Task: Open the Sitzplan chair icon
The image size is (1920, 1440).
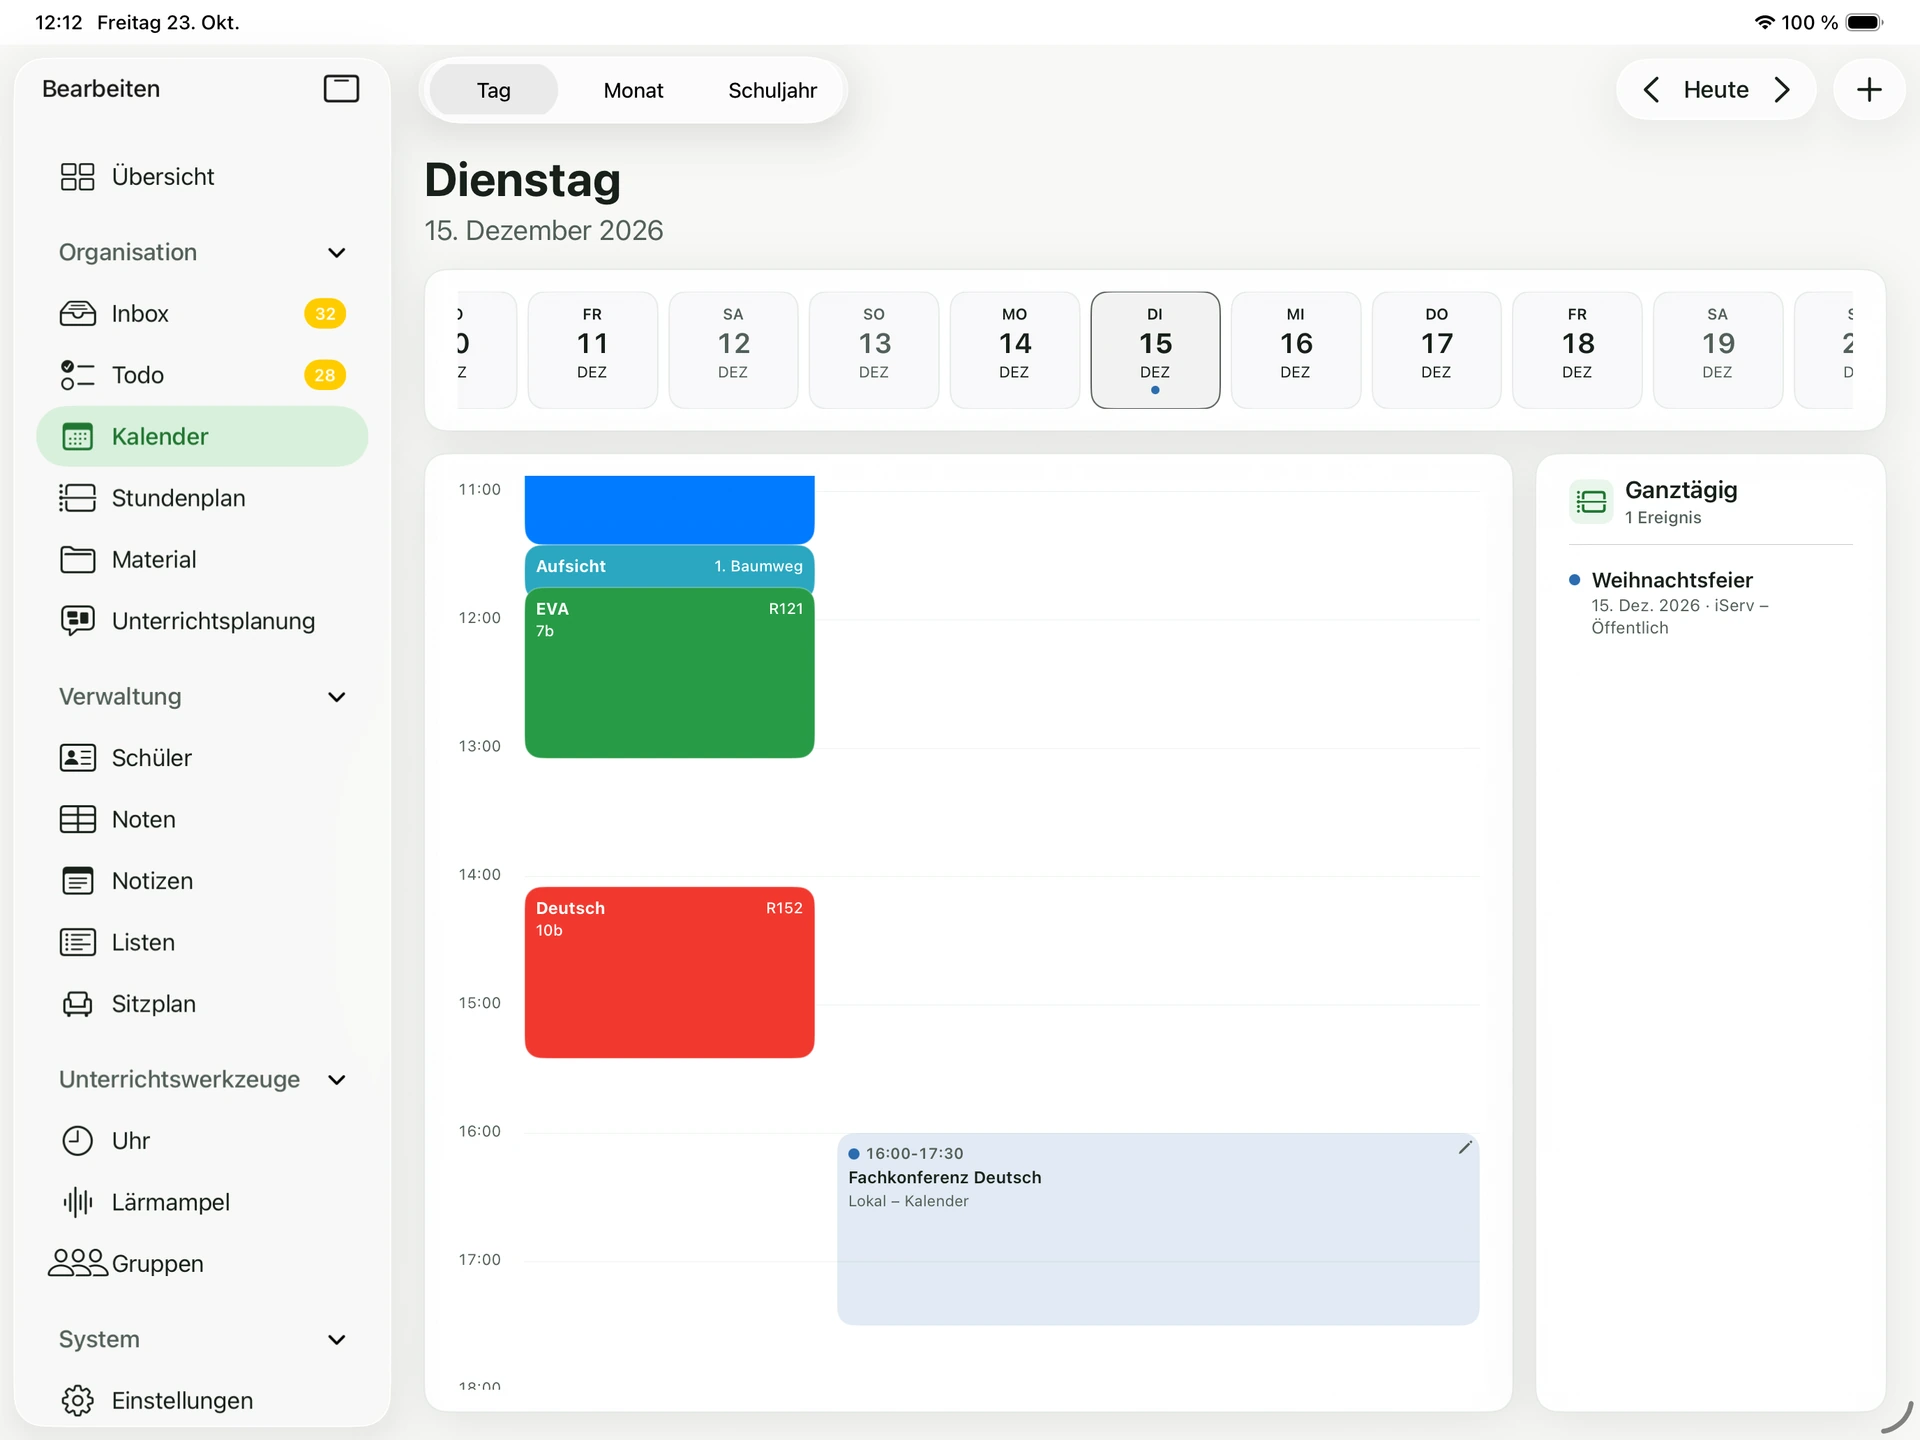Action: coord(77,1004)
